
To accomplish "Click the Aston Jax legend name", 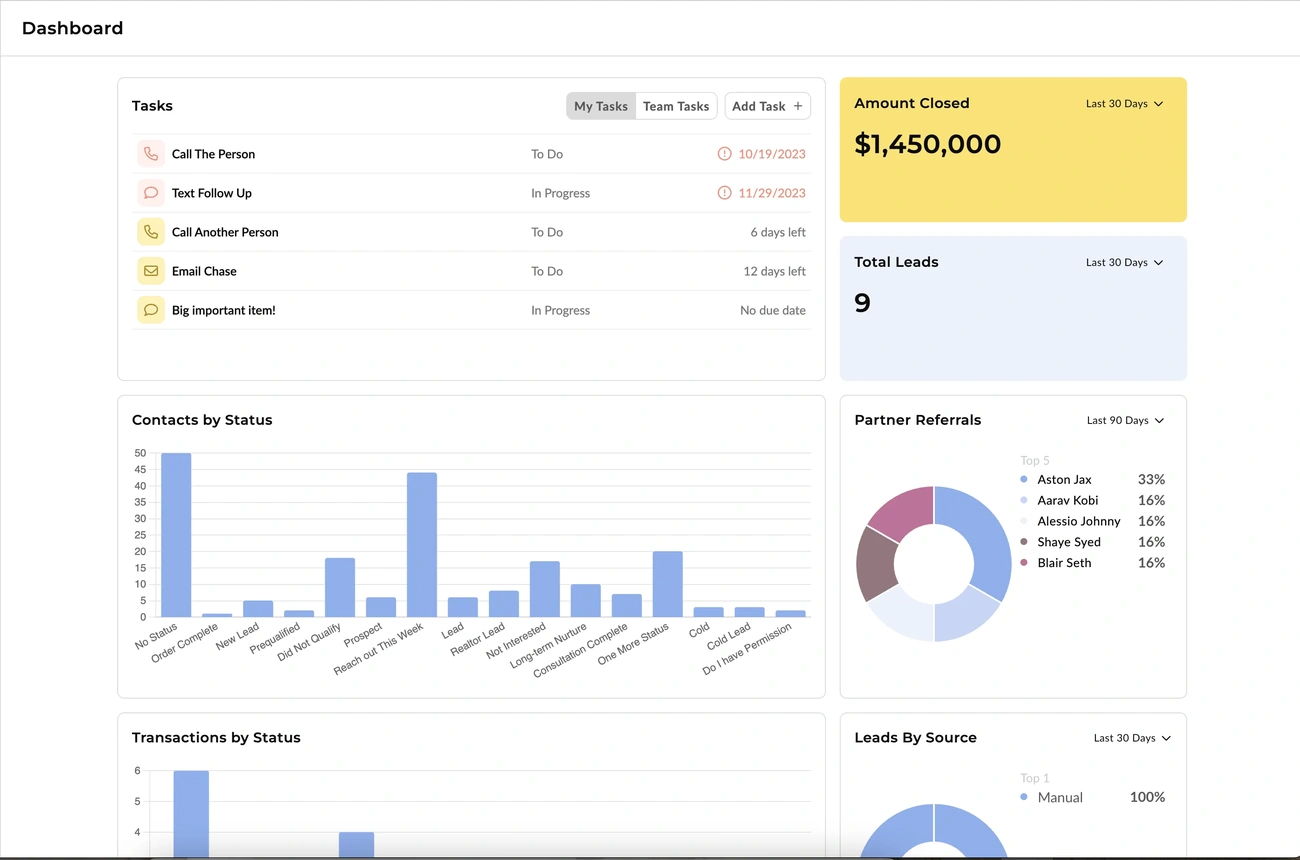I will pyautogui.click(x=1064, y=480).
